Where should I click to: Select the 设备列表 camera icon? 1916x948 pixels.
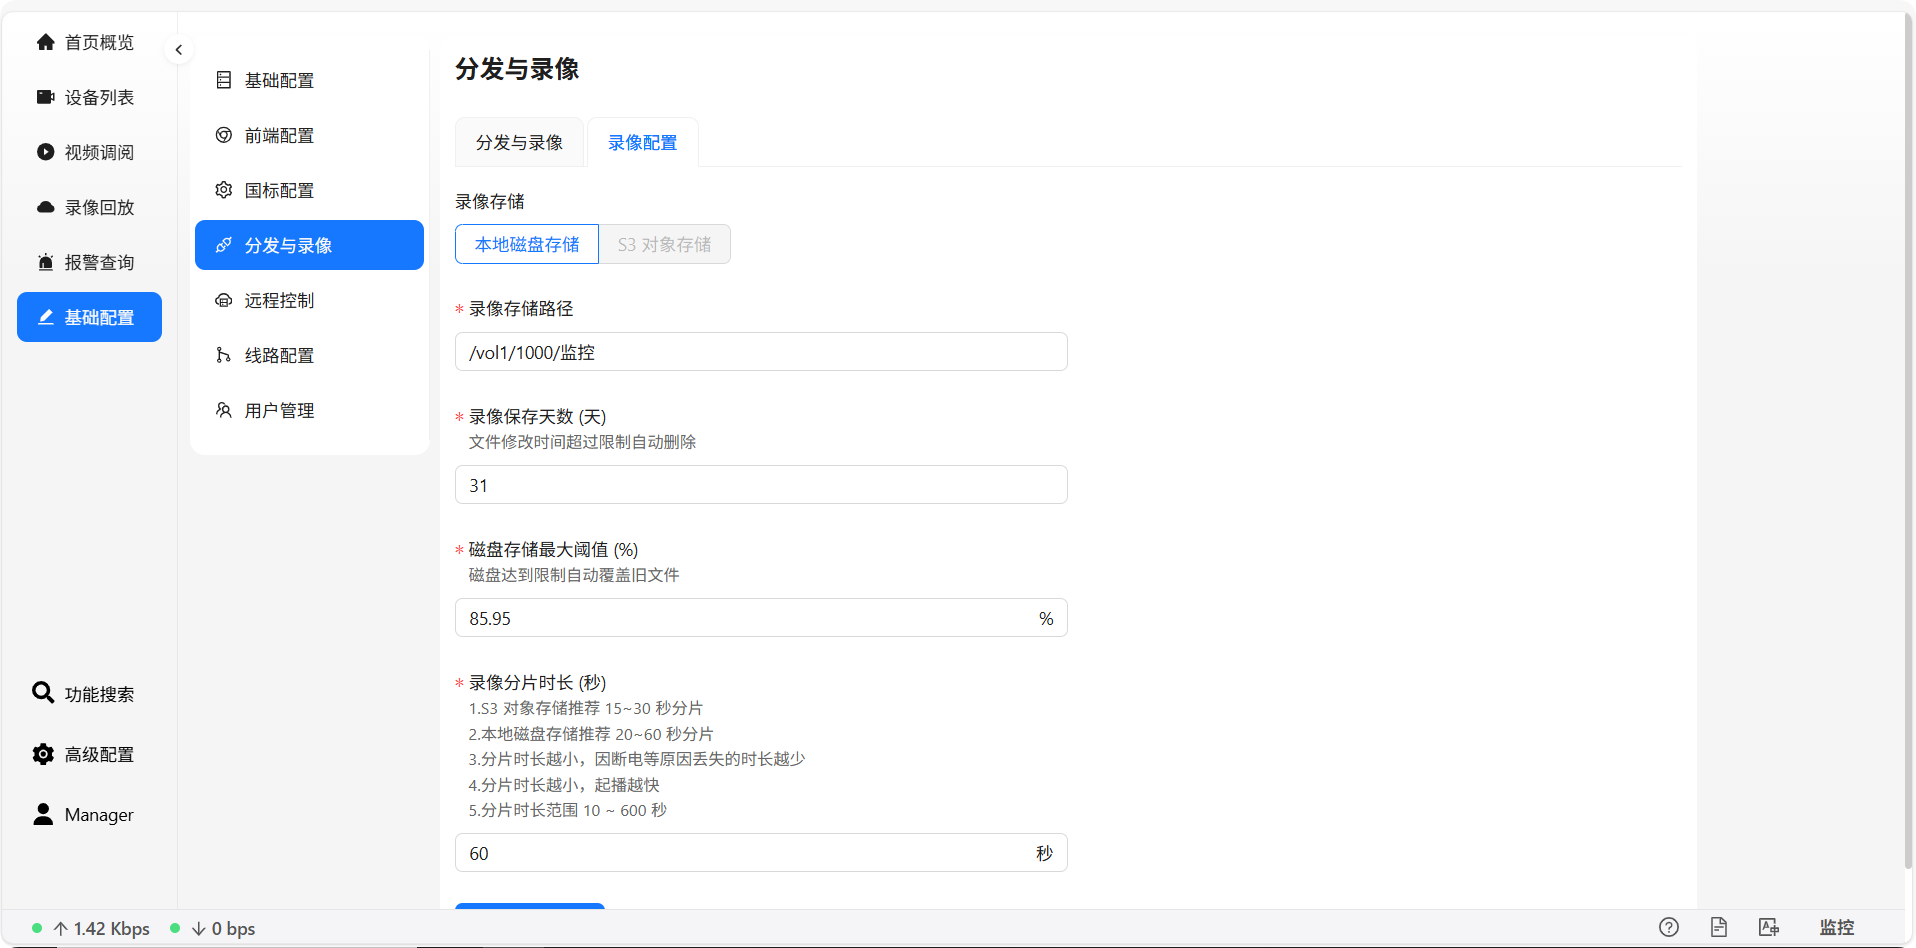click(45, 97)
